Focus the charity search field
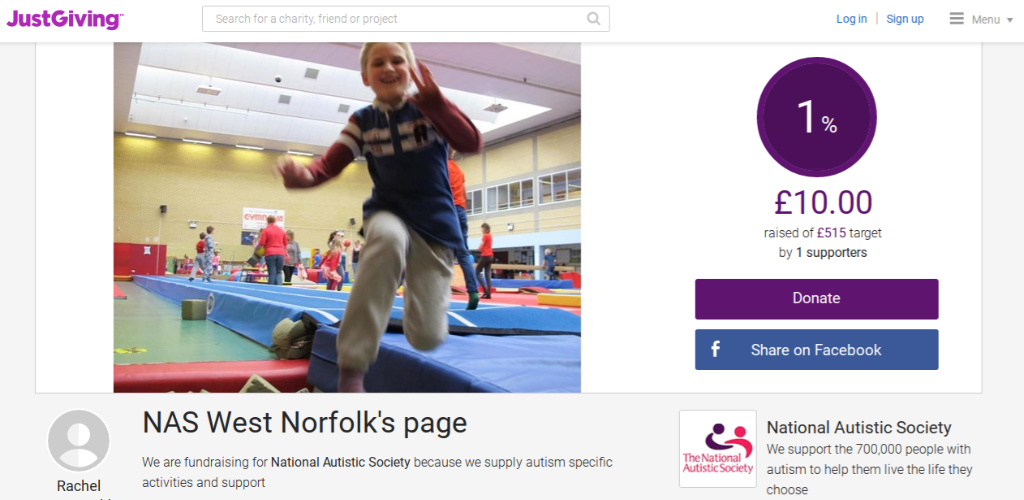The image size is (1024, 500). tap(406, 19)
